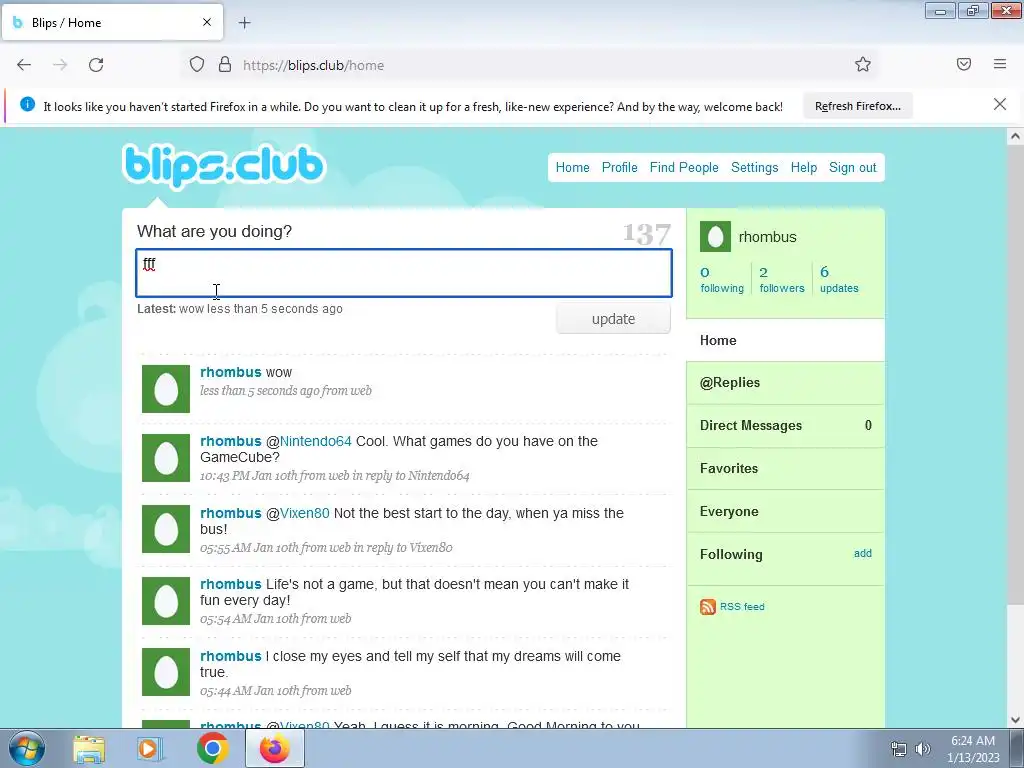Click the taskbar clock showing 6:24 AM
The image size is (1024, 768).
tap(972, 749)
